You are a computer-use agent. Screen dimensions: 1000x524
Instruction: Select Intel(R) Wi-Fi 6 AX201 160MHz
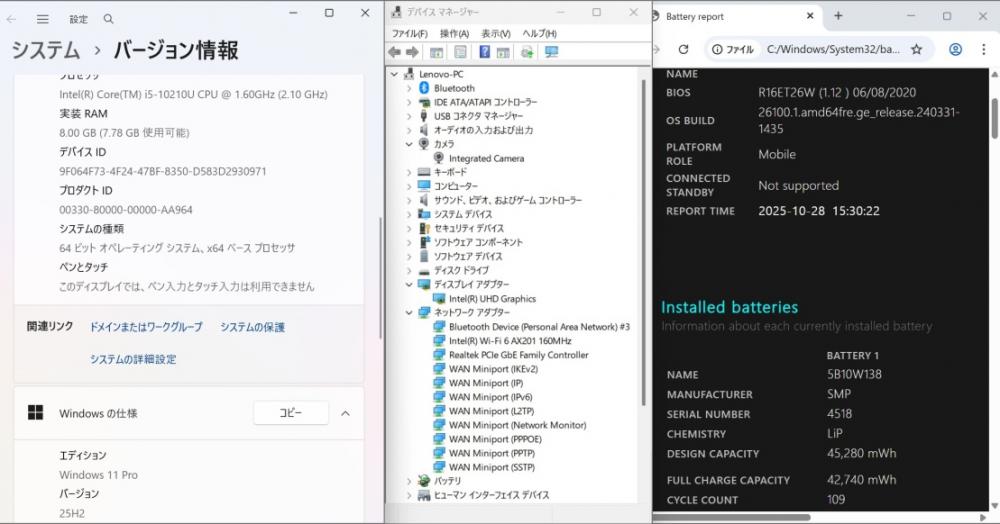click(x=510, y=341)
